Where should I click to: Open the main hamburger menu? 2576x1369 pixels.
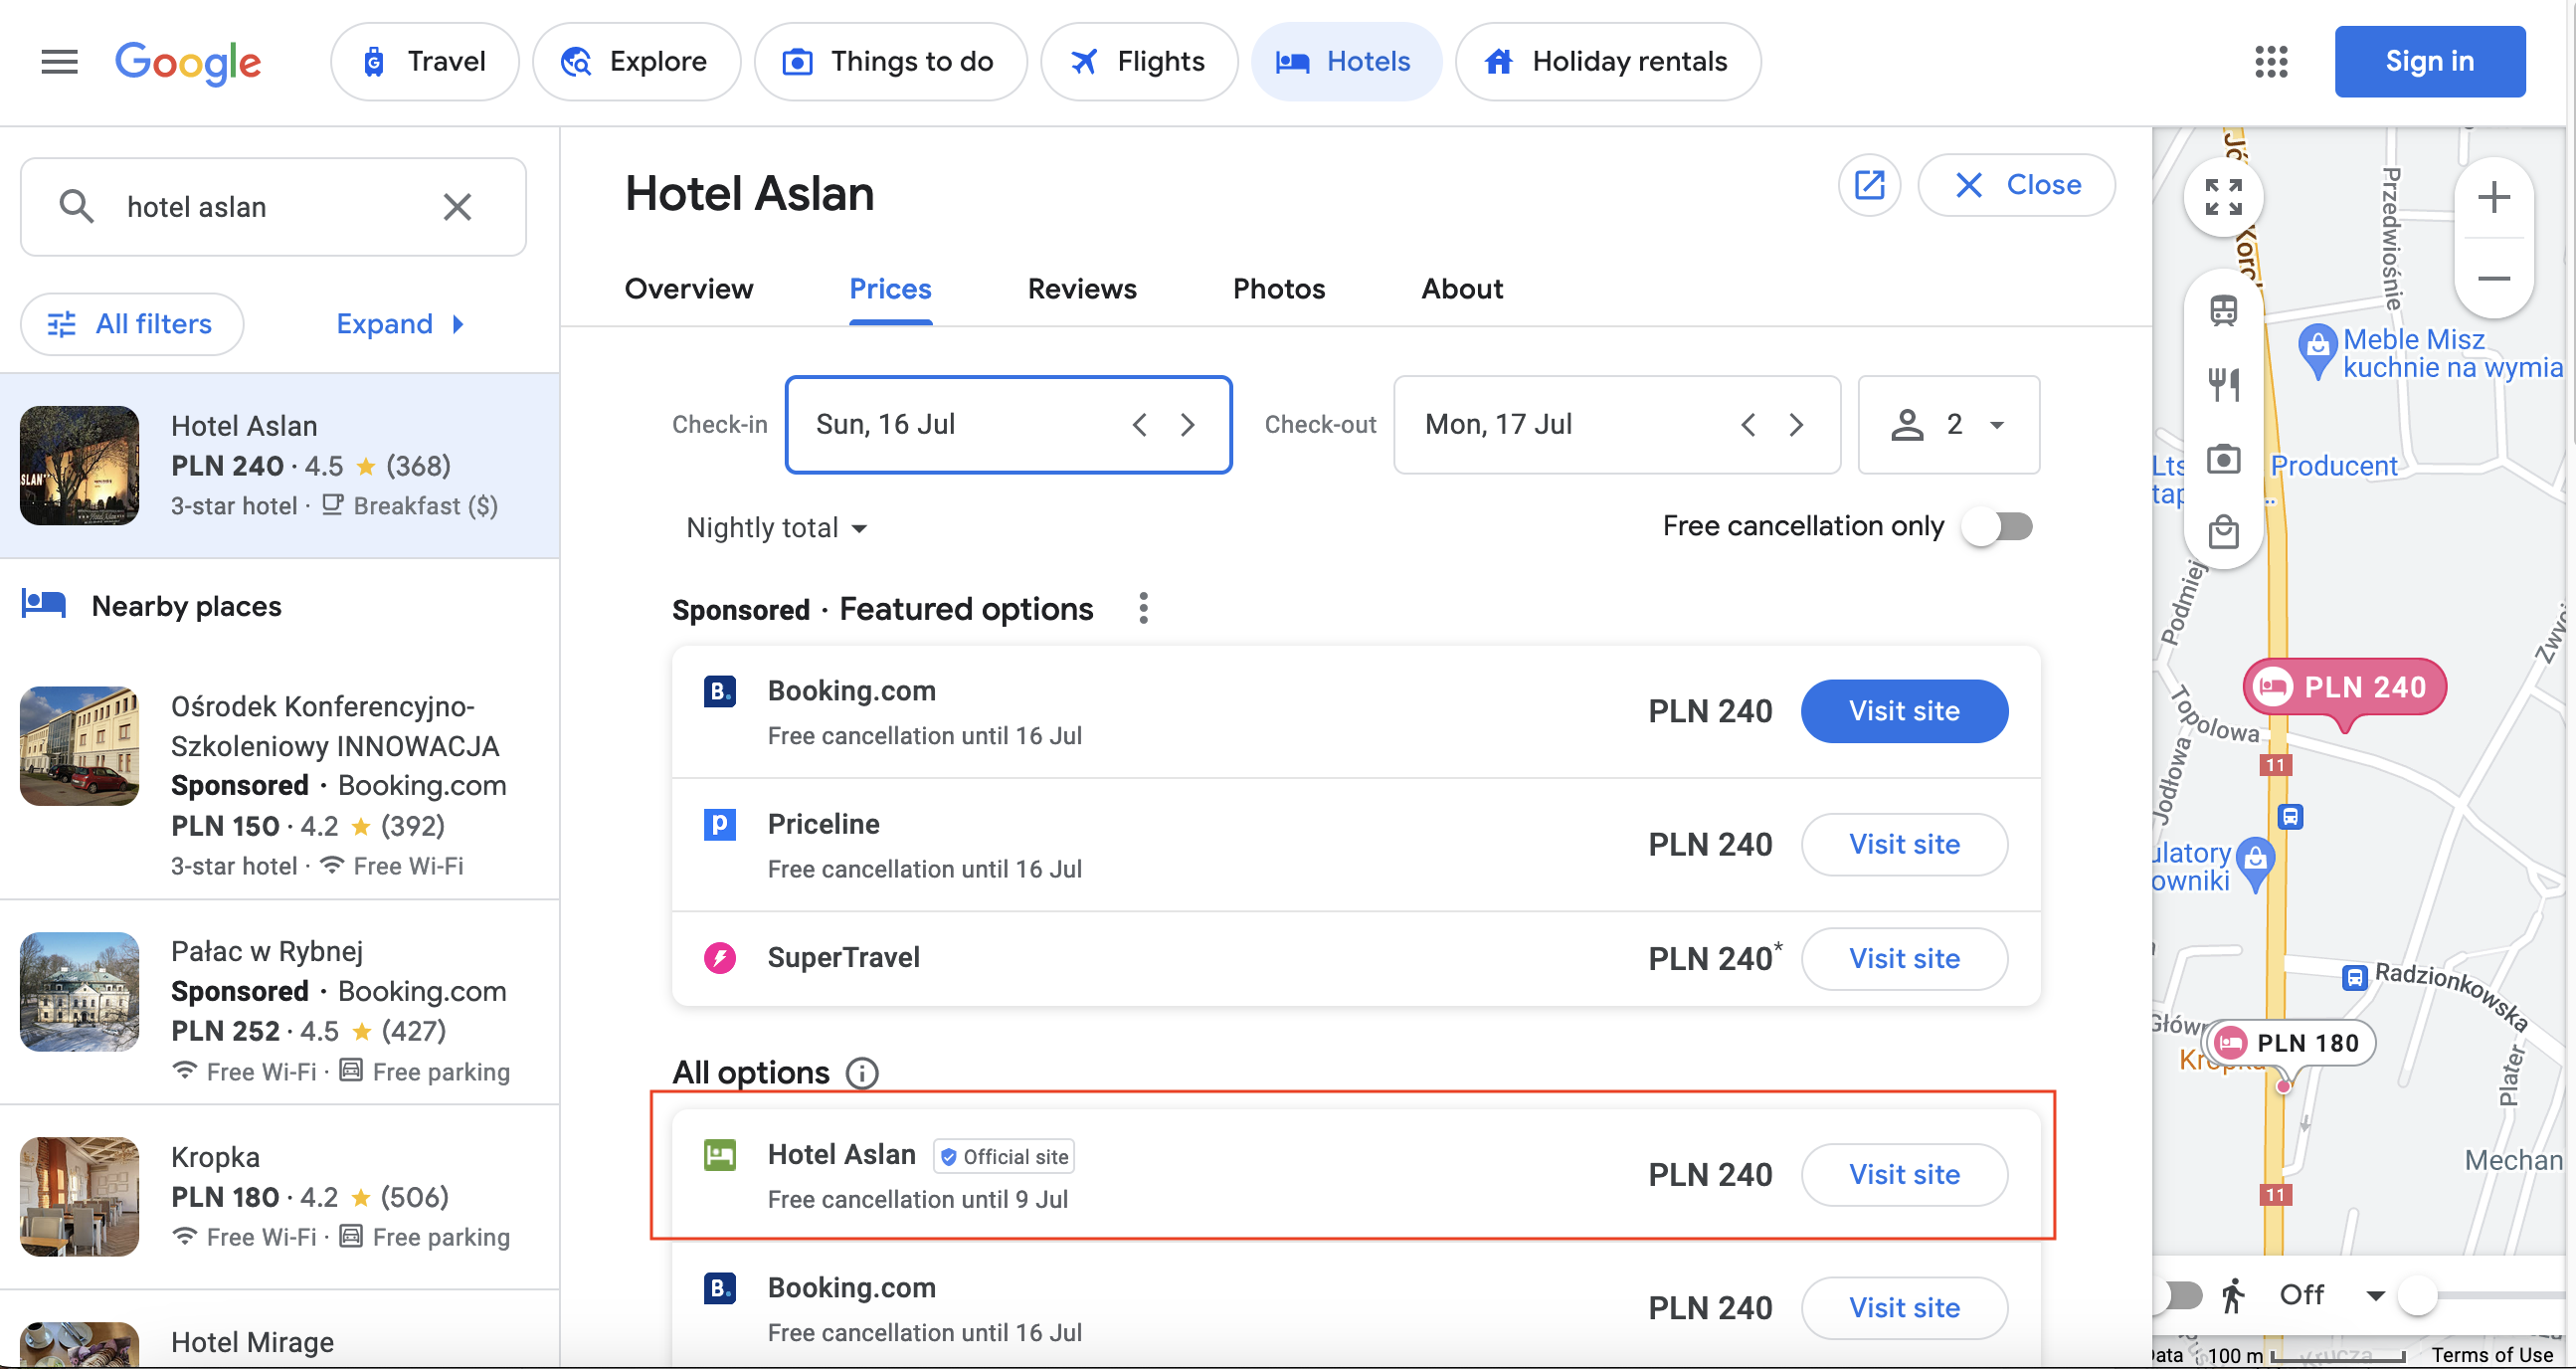[59, 62]
